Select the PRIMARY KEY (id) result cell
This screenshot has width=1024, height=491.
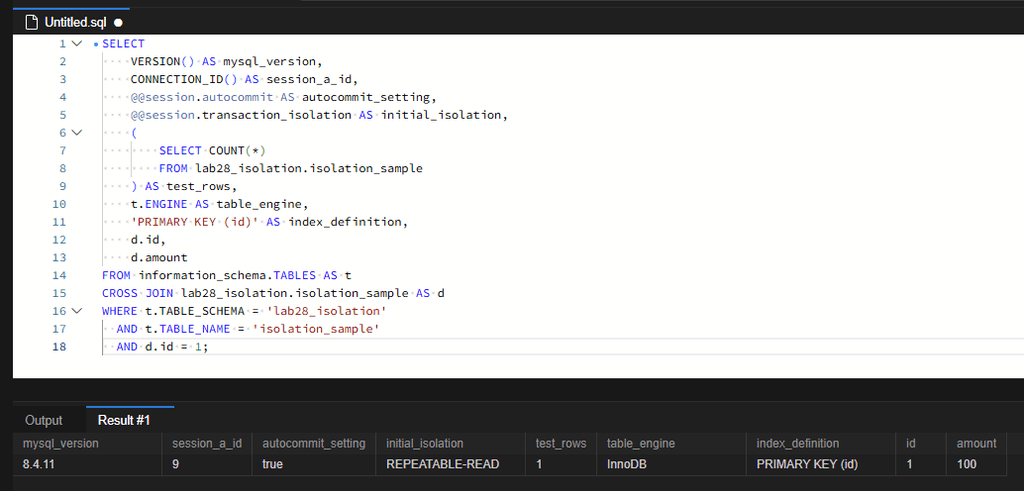[821, 464]
